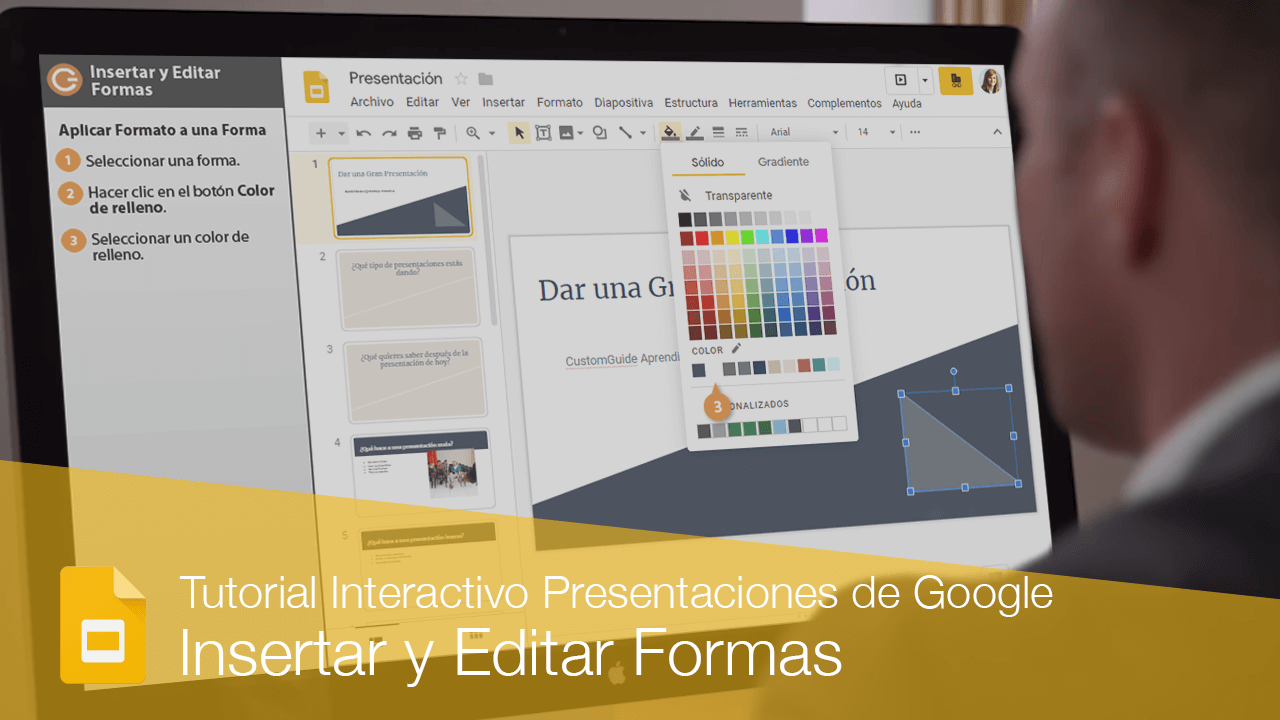Open the new slide layout dropdown arrow
The height and width of the screenshot is (720, 1280).
coord(341,133)
